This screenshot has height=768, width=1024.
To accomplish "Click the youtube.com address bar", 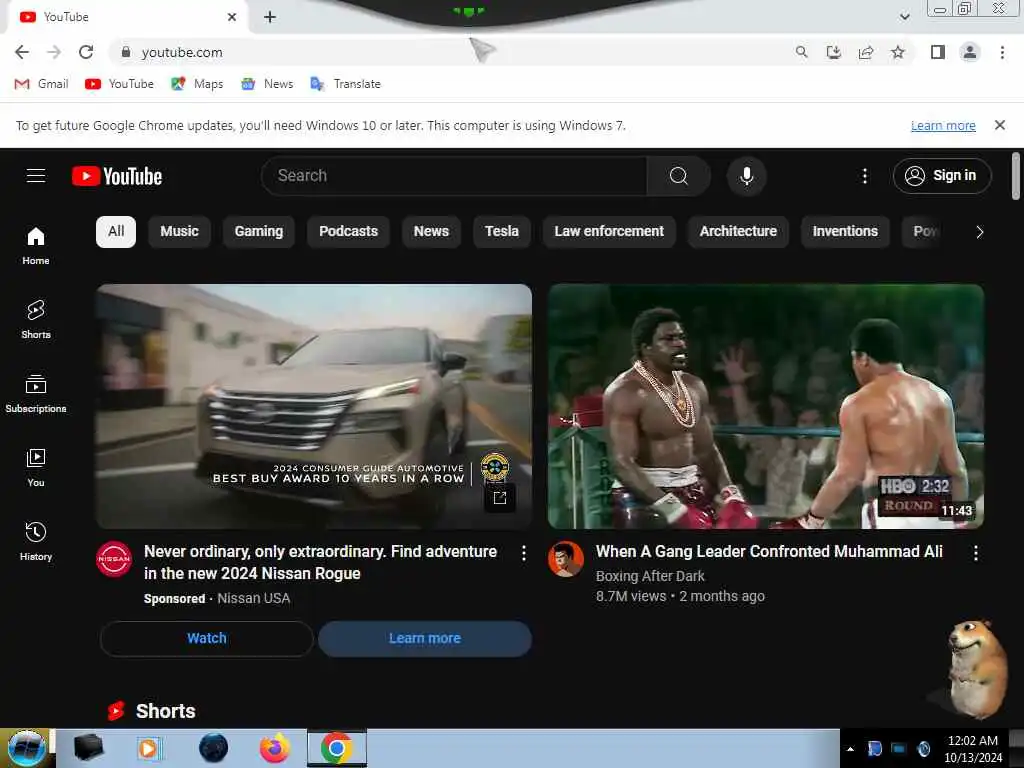I will (x=451, y=52).
